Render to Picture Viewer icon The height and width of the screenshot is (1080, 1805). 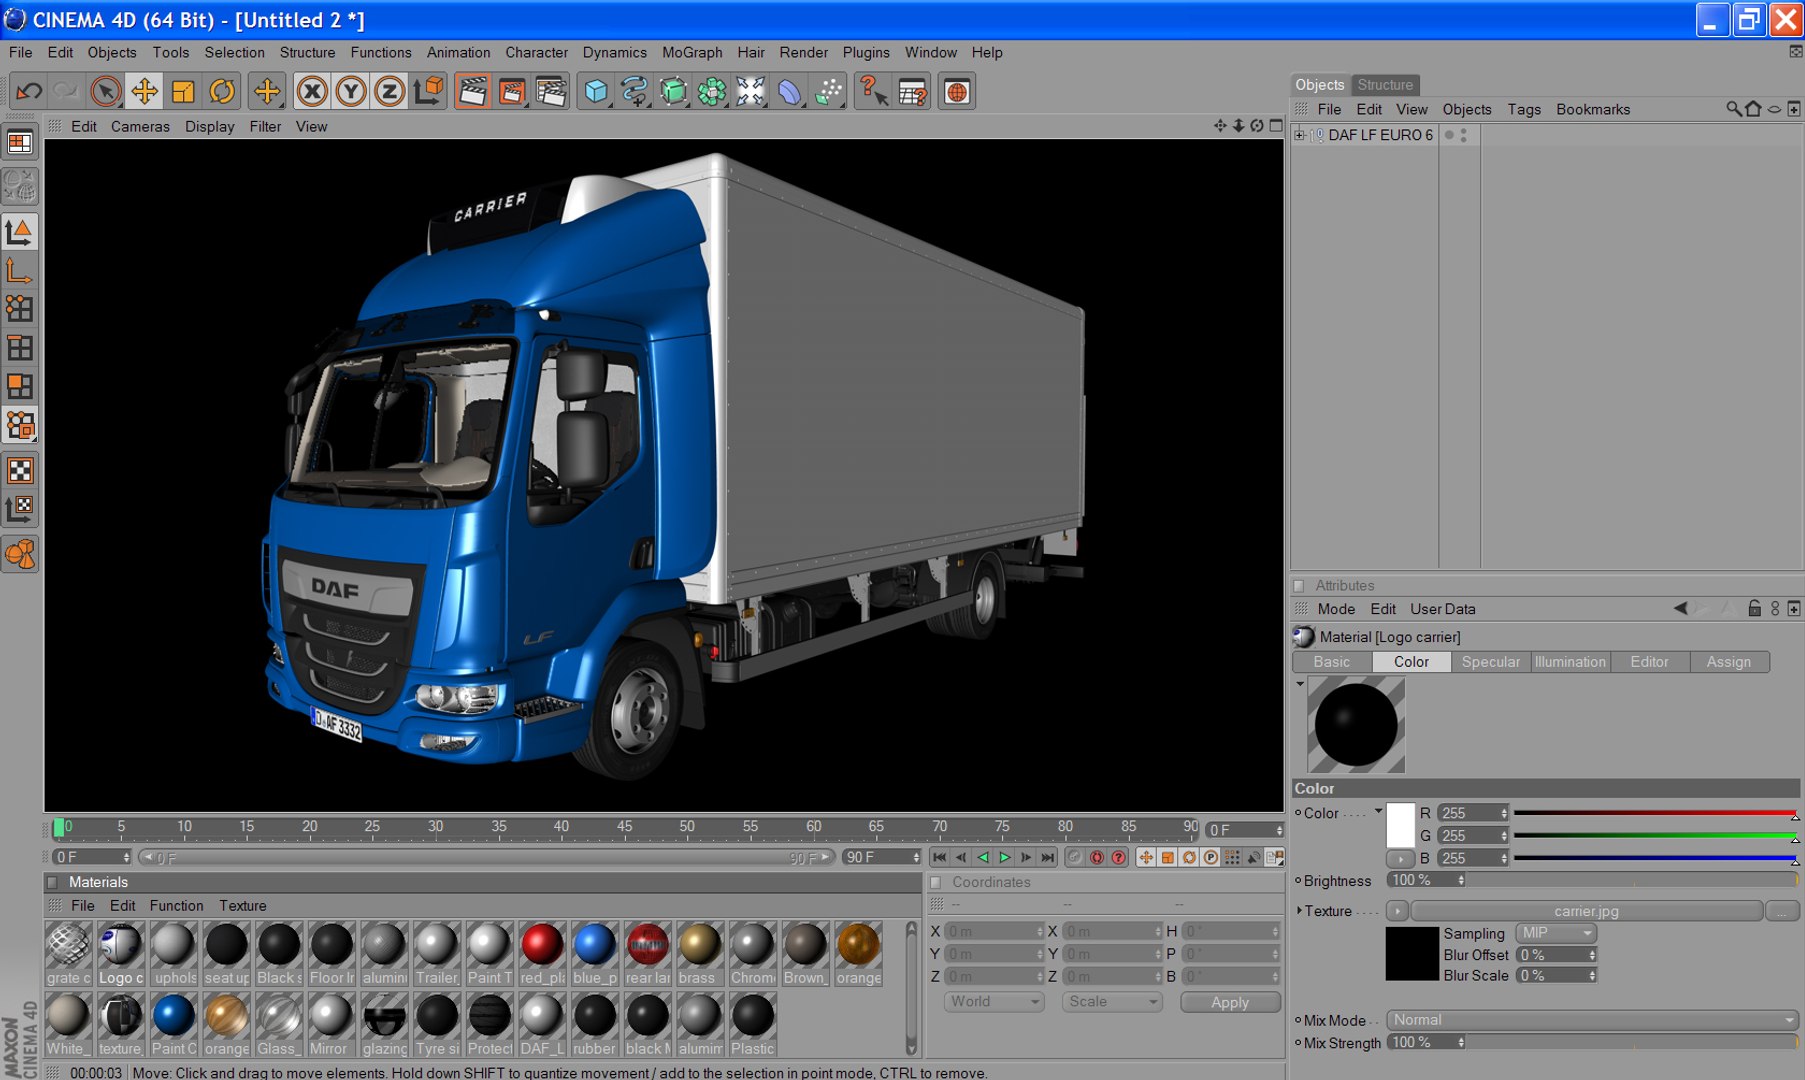512,92
